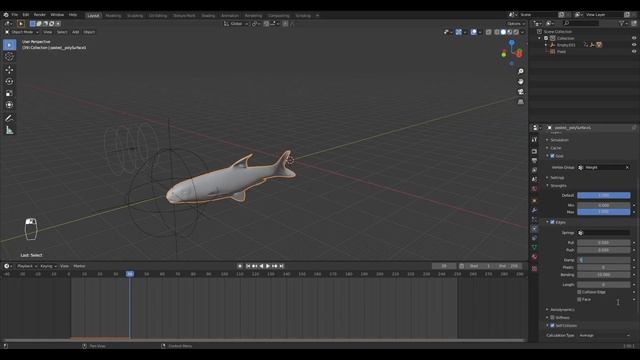Open the Object Data properties tab
Viewport: 640px width, 360px height.
[x=534, y=247]
